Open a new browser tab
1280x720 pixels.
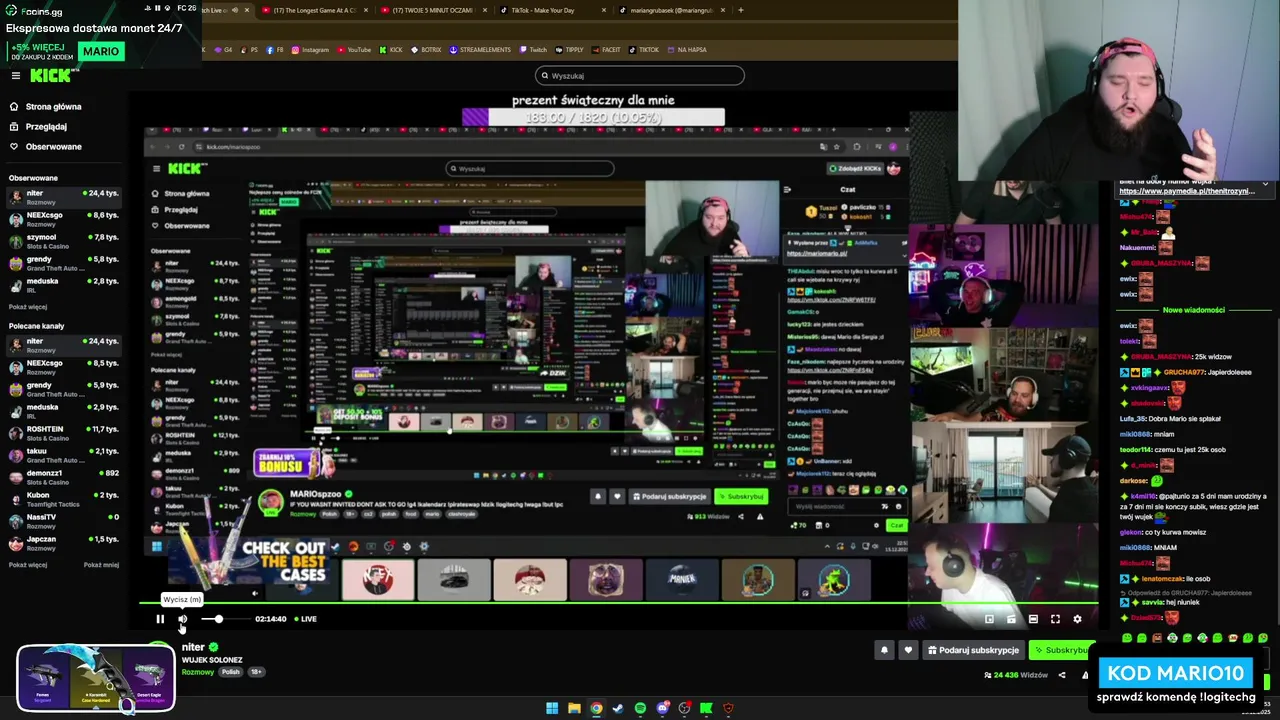tap(740, 10)
